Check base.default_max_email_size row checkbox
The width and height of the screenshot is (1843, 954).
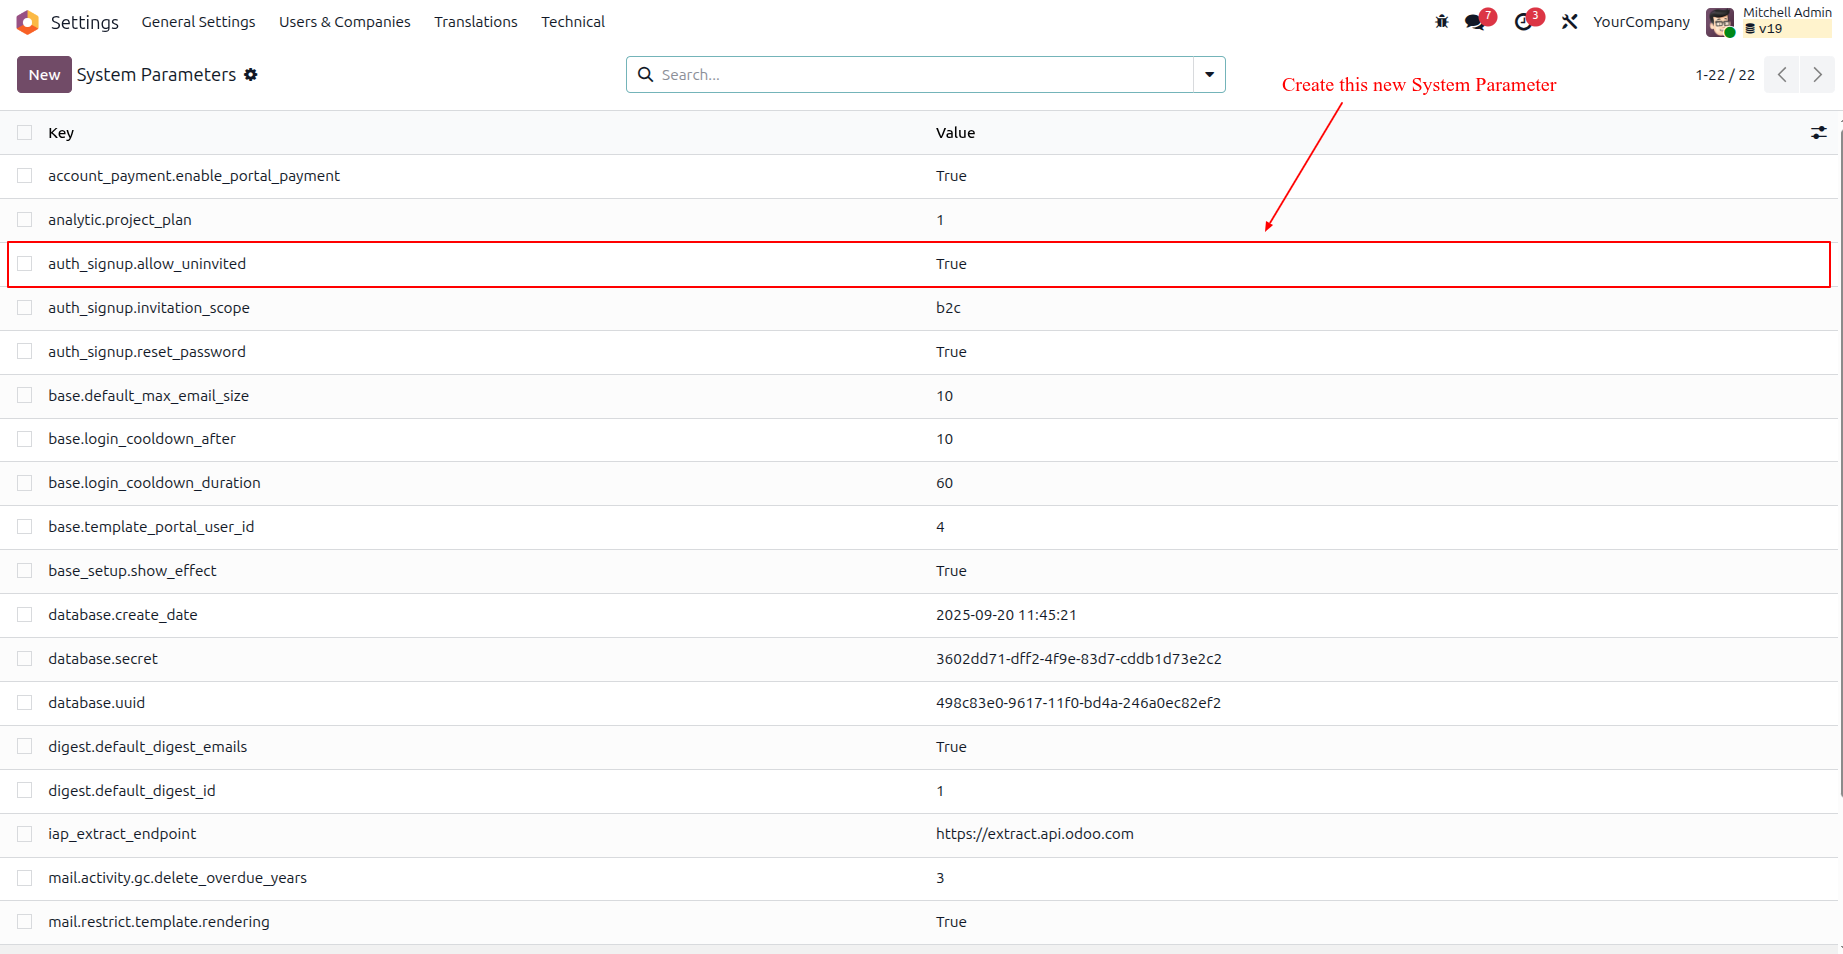pos(25,396)
